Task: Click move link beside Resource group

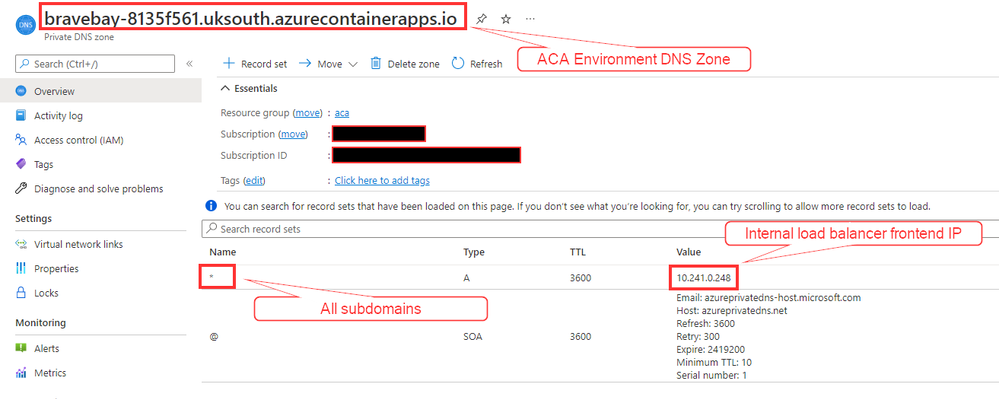Action: tap(307, 113)
